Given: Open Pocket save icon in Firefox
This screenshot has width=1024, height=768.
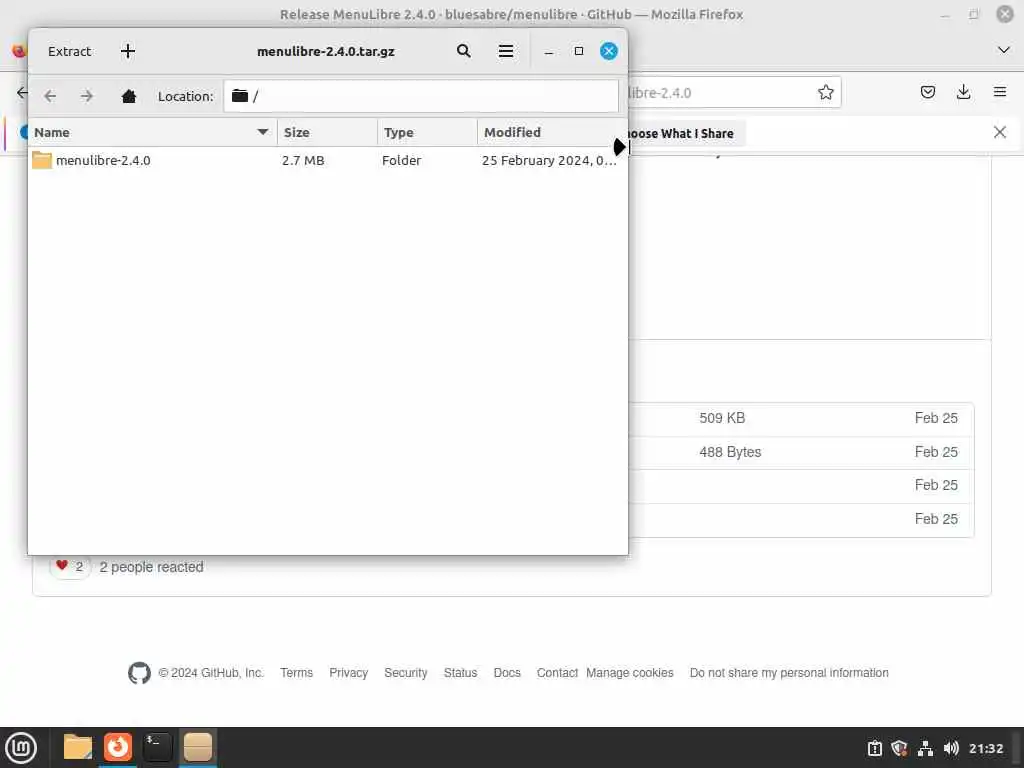Looking at the screenshot, I should click(x=927, y=92).
